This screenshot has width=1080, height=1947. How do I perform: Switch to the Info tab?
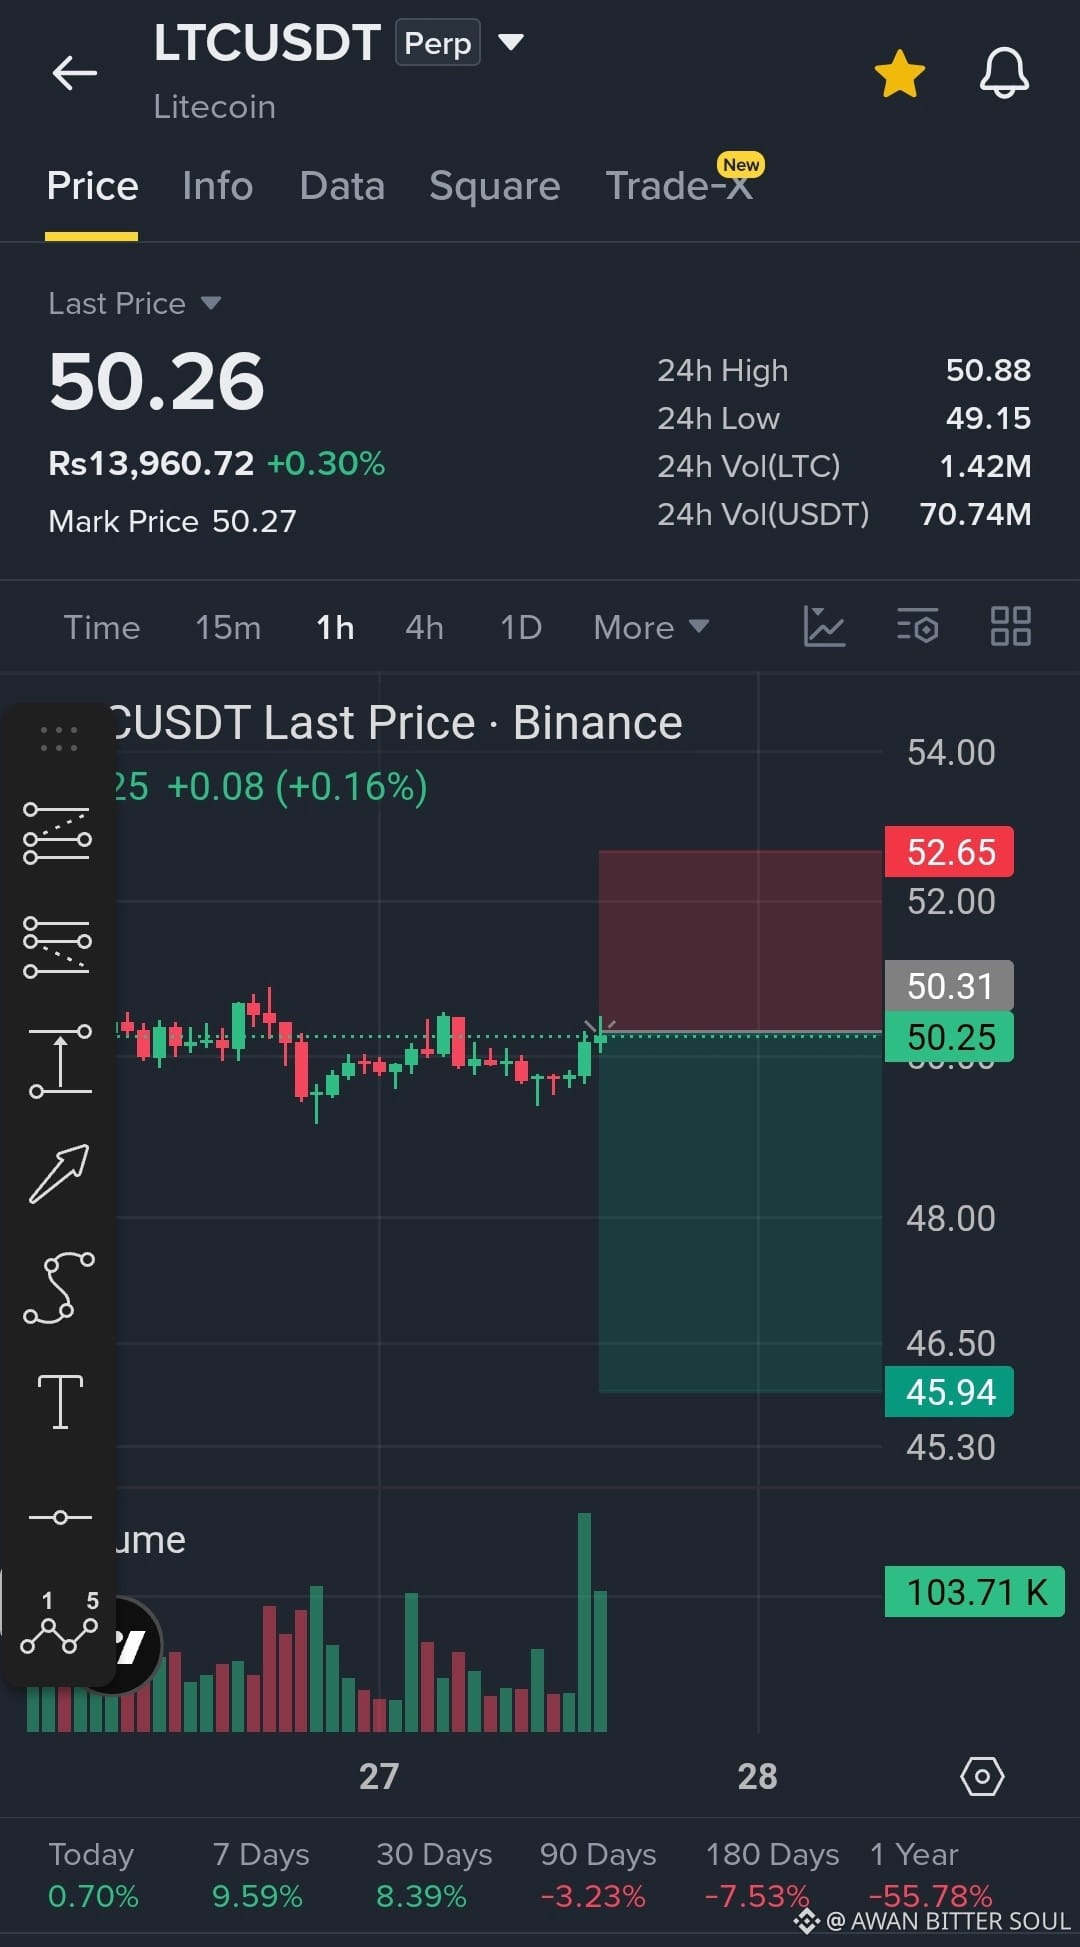click(217, 186)
